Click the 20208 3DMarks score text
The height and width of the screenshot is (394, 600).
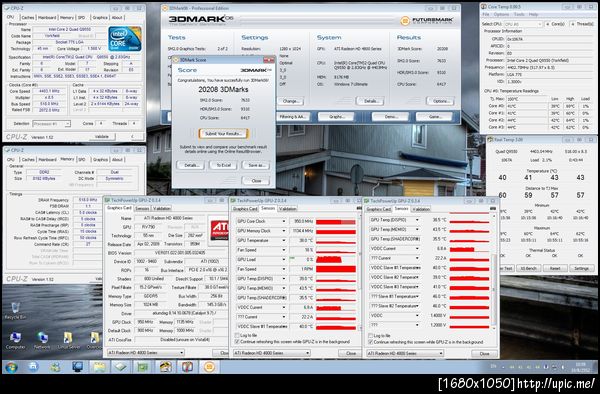pos(223,90)
